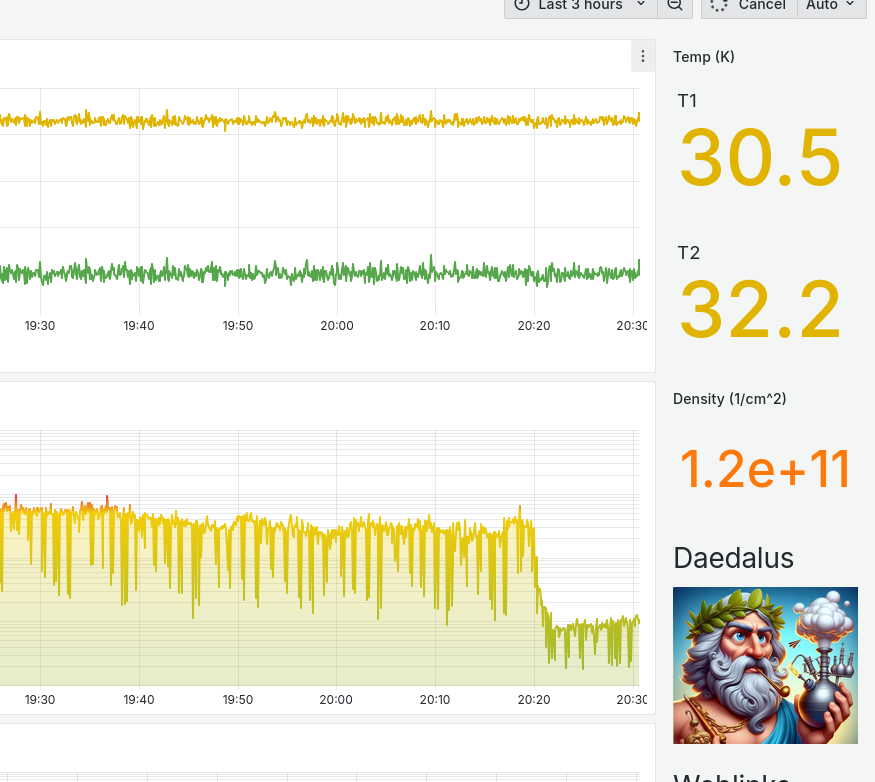Click the 19:40 label on lower chart axis

coord(139,700)
